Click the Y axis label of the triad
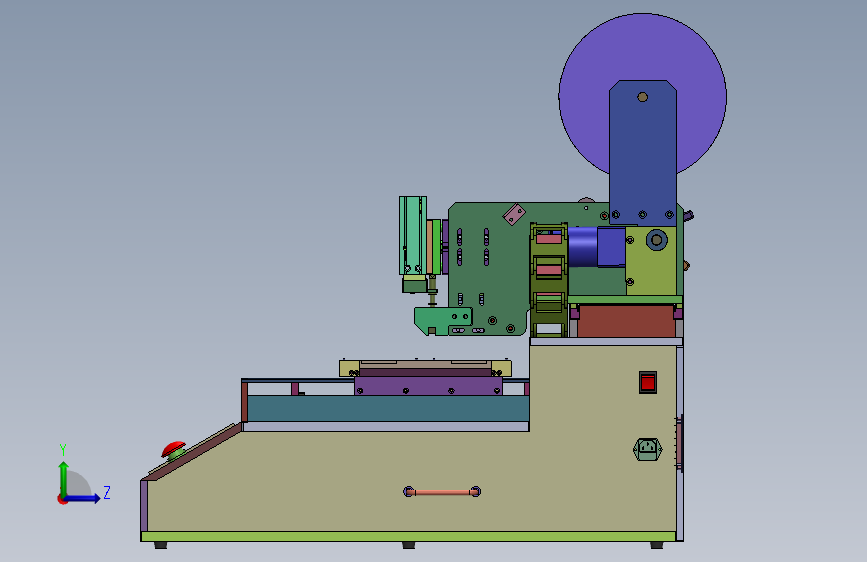Screen dimensions: 867x562 point(63,450)
